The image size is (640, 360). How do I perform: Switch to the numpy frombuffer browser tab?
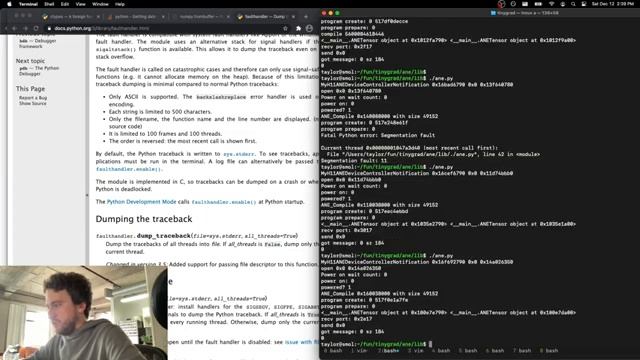pyautogui.click(x=200, y=17)
